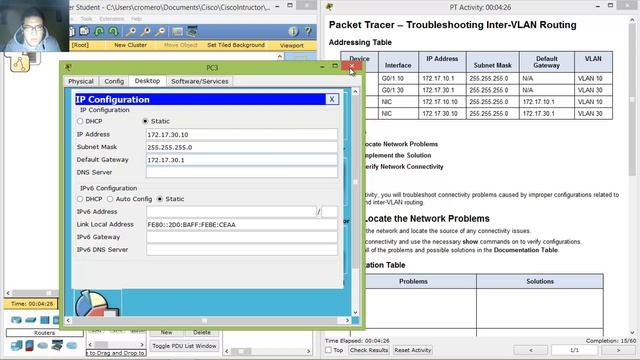
Task: Click the PC3 window horizontal scrollbar thumb
Action: (x=204, y=321)
